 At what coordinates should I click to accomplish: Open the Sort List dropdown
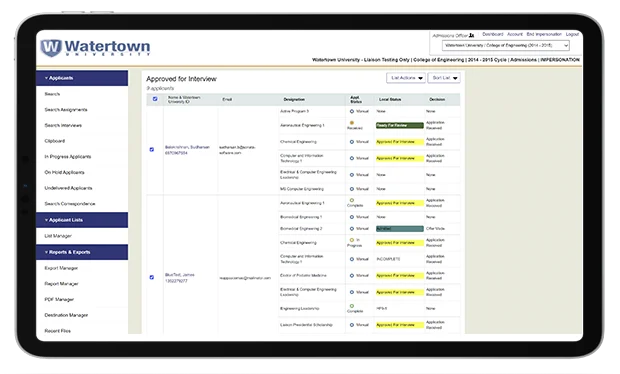point(444,78)
